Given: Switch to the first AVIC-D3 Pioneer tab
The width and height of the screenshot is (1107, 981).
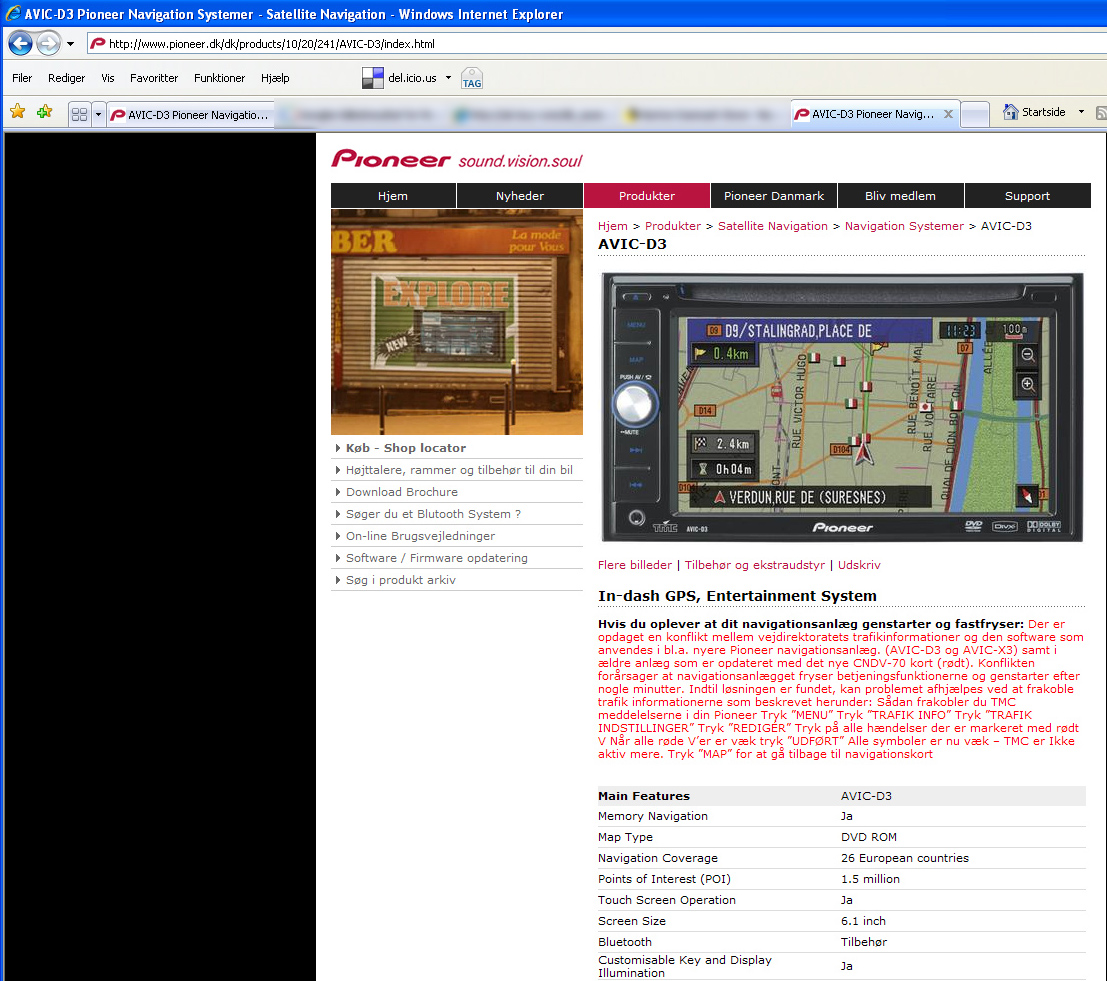Looking at the screenshot, I should pyautogui.click(x=190, y=115).
